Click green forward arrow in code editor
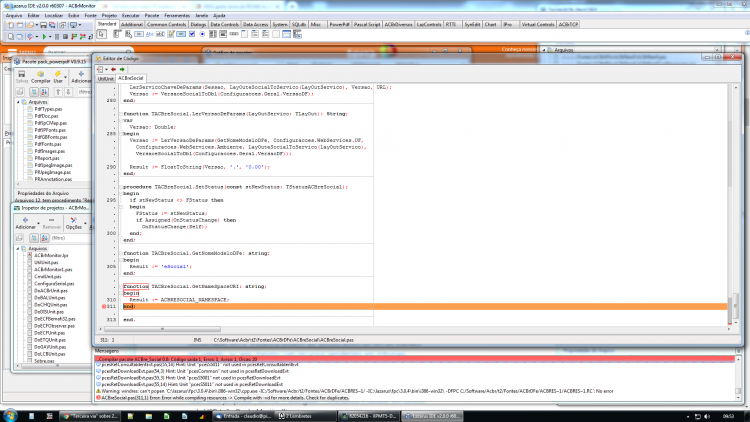750x422 pixels. (x=122, y=69)
